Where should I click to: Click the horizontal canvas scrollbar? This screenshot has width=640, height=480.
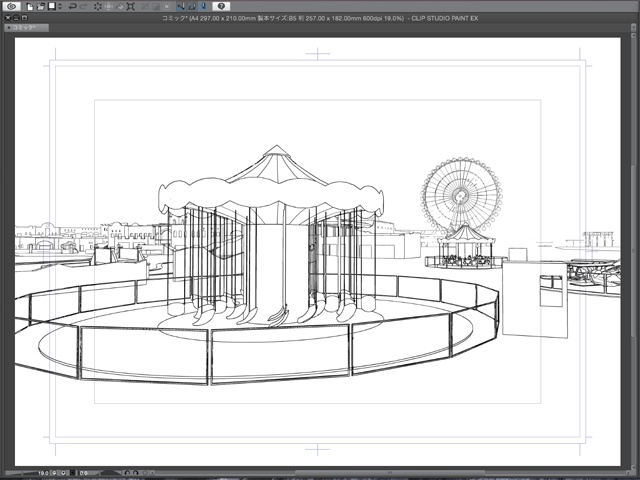coord(390,473)
